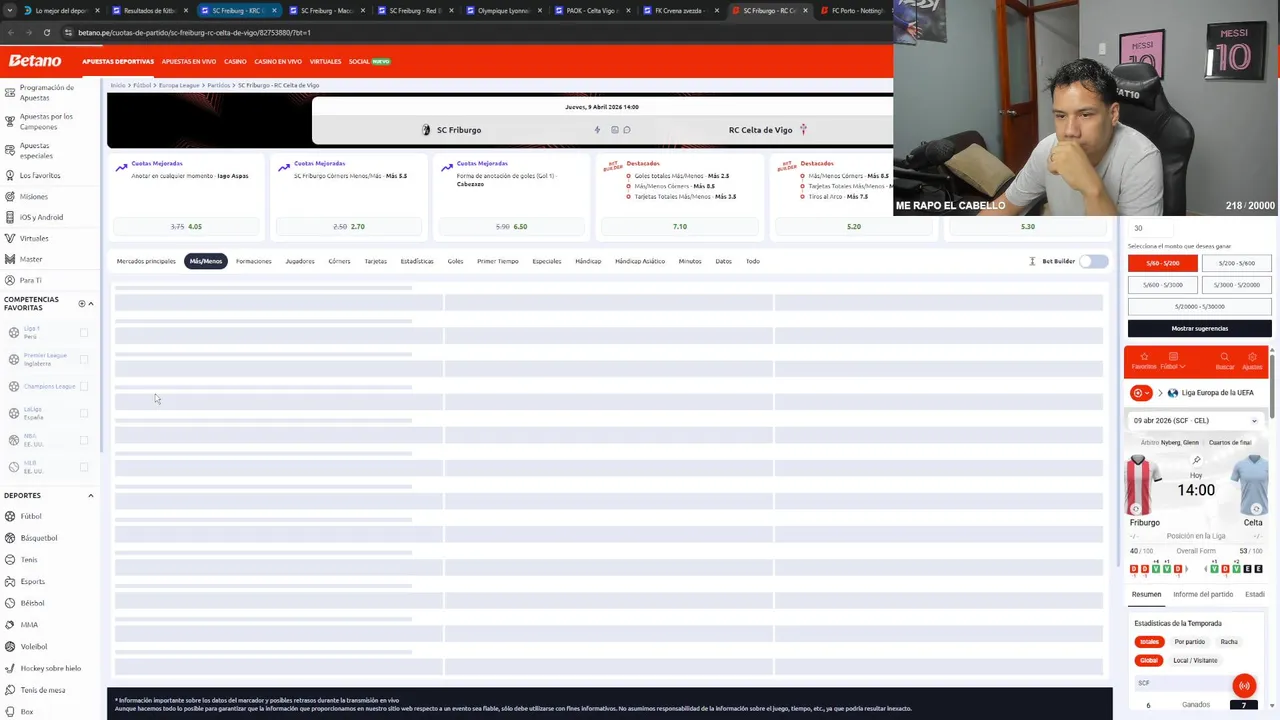The image size is (1280, 720).
Task: Toggle the Bet Builder switch
Action: click(1094, 261)
